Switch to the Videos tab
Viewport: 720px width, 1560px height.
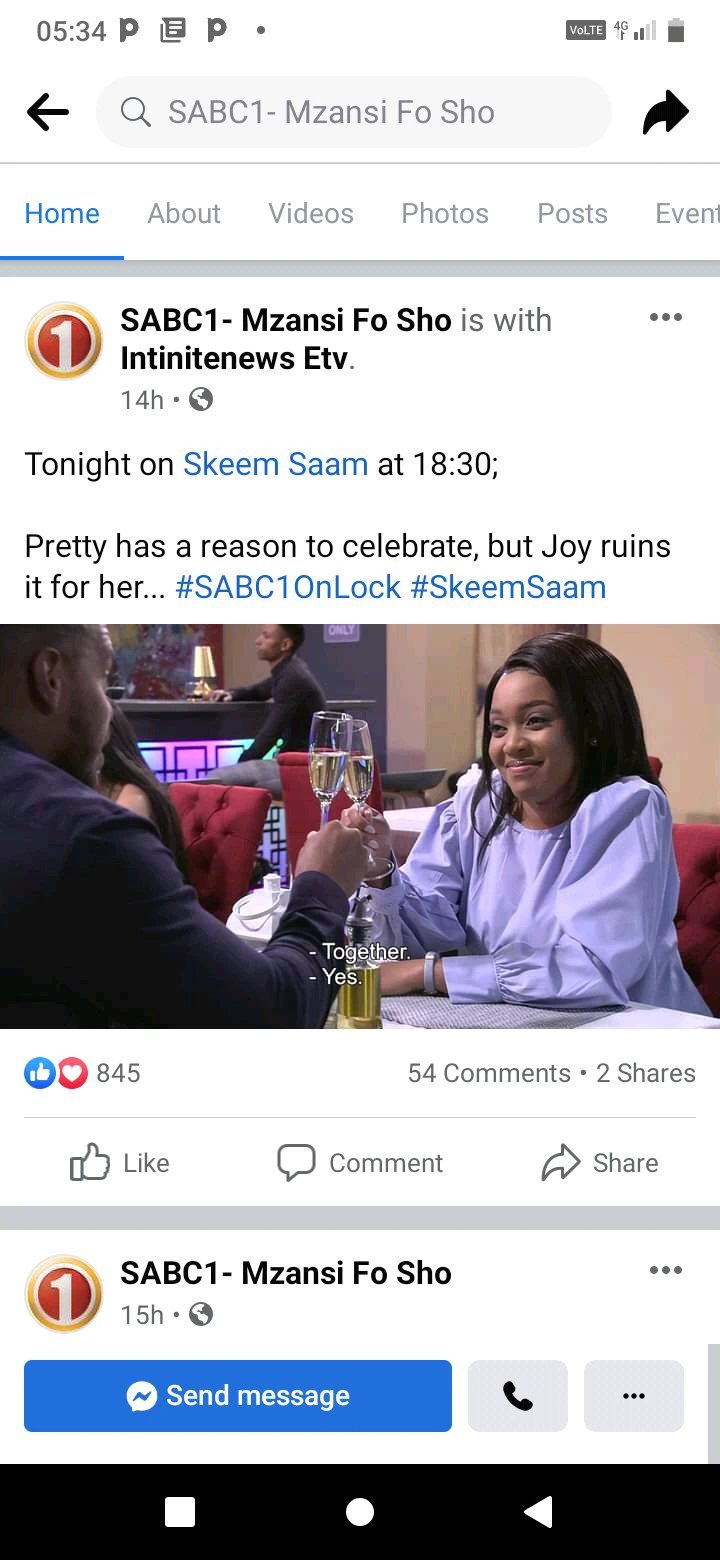click(311, 213)
